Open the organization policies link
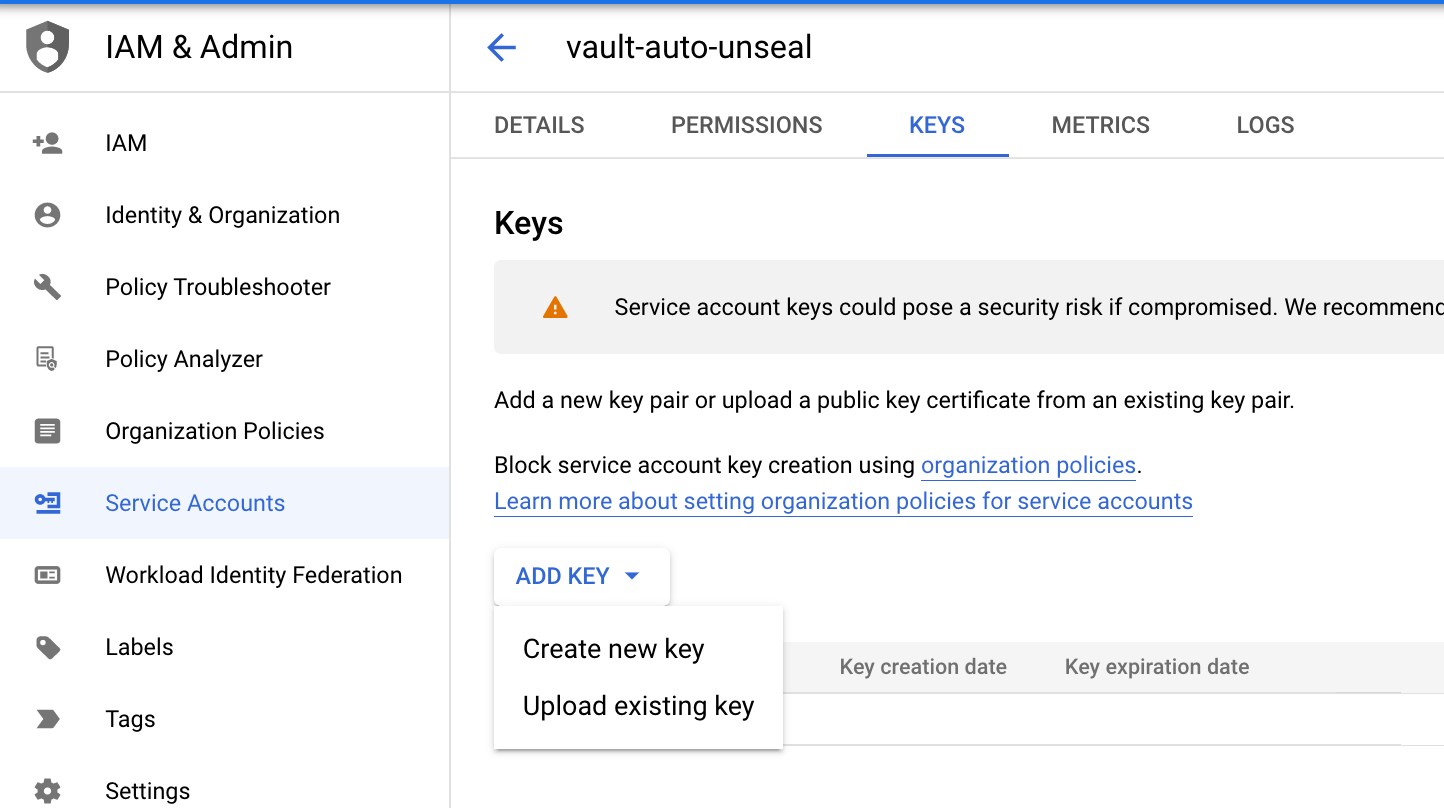 (1028, 465)
